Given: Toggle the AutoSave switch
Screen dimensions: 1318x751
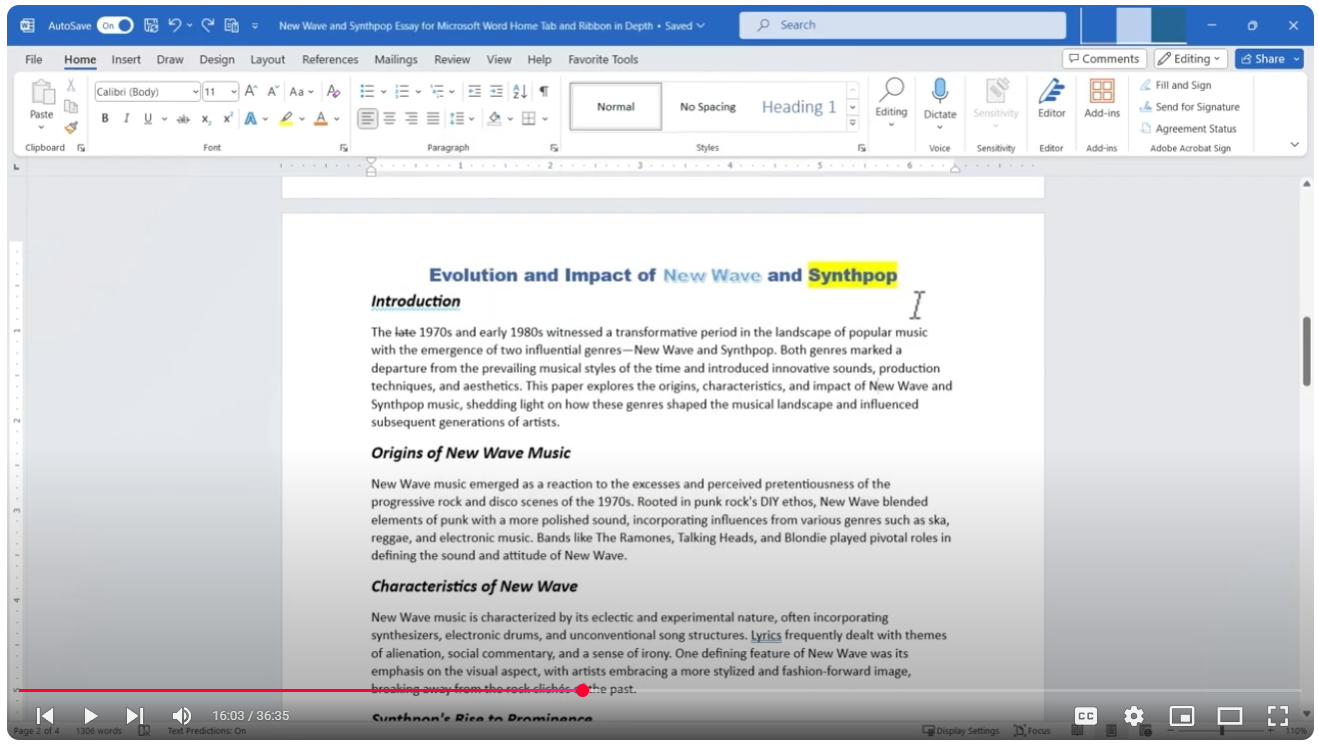Looking at the screenshot, I should tap(115, 25).
